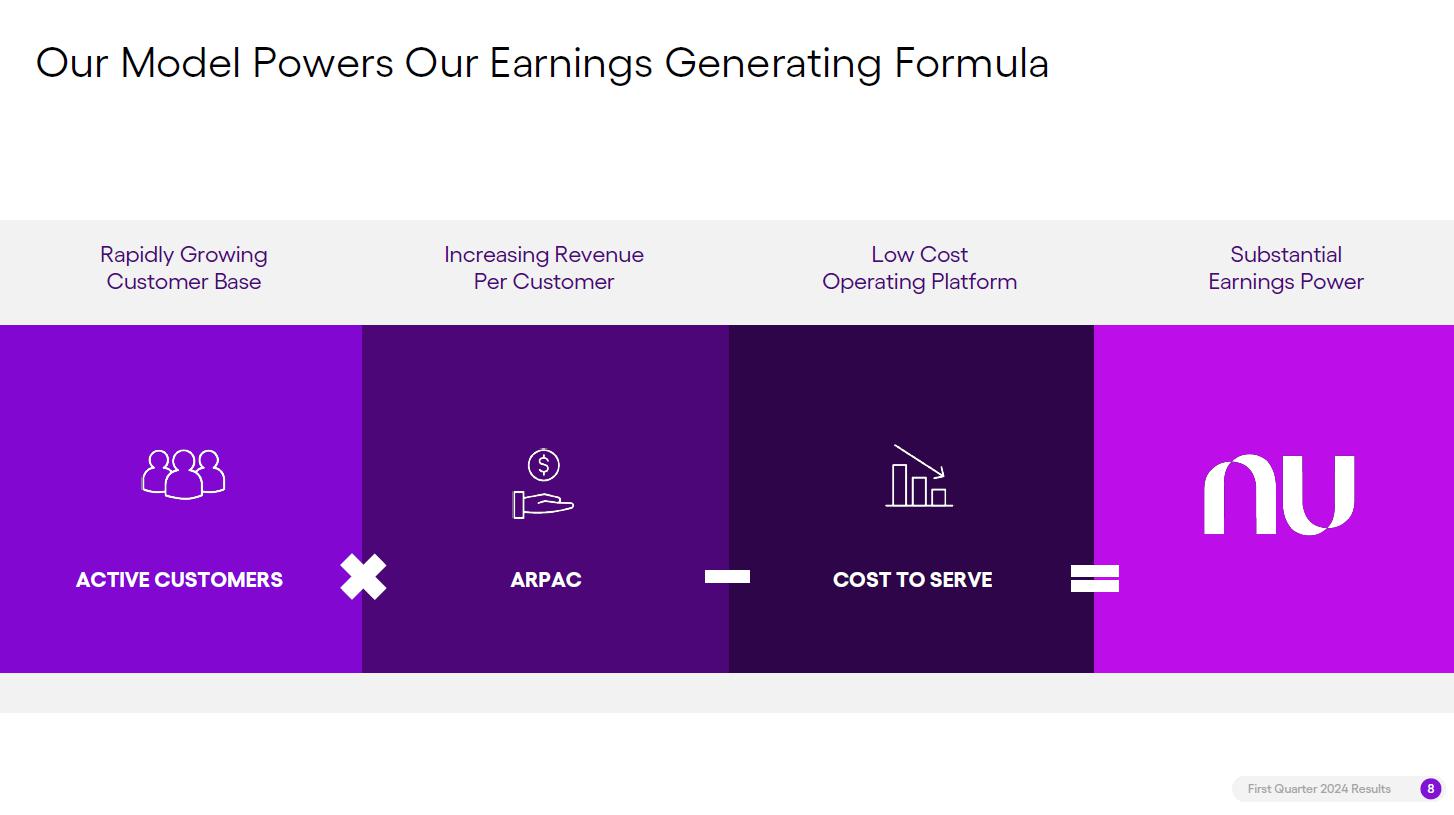Select the COST TO SERVE label
The image size is (1454, 815).
912,580
